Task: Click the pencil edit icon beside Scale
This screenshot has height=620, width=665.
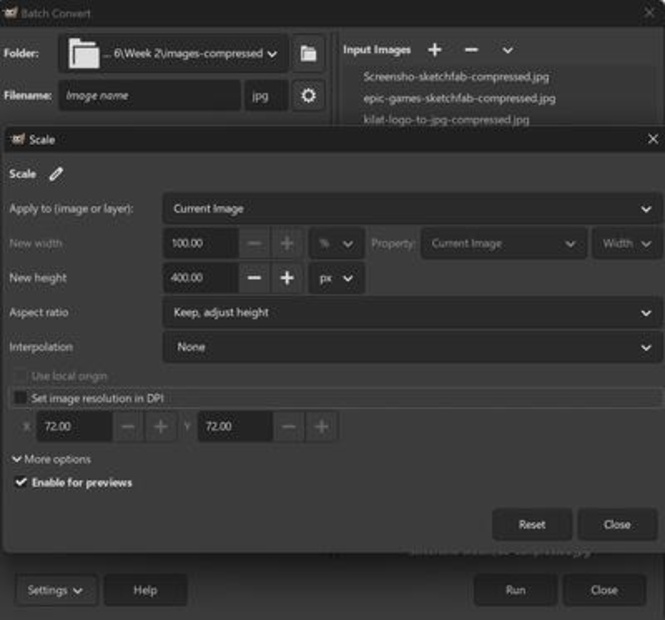Action: (56, 174)
